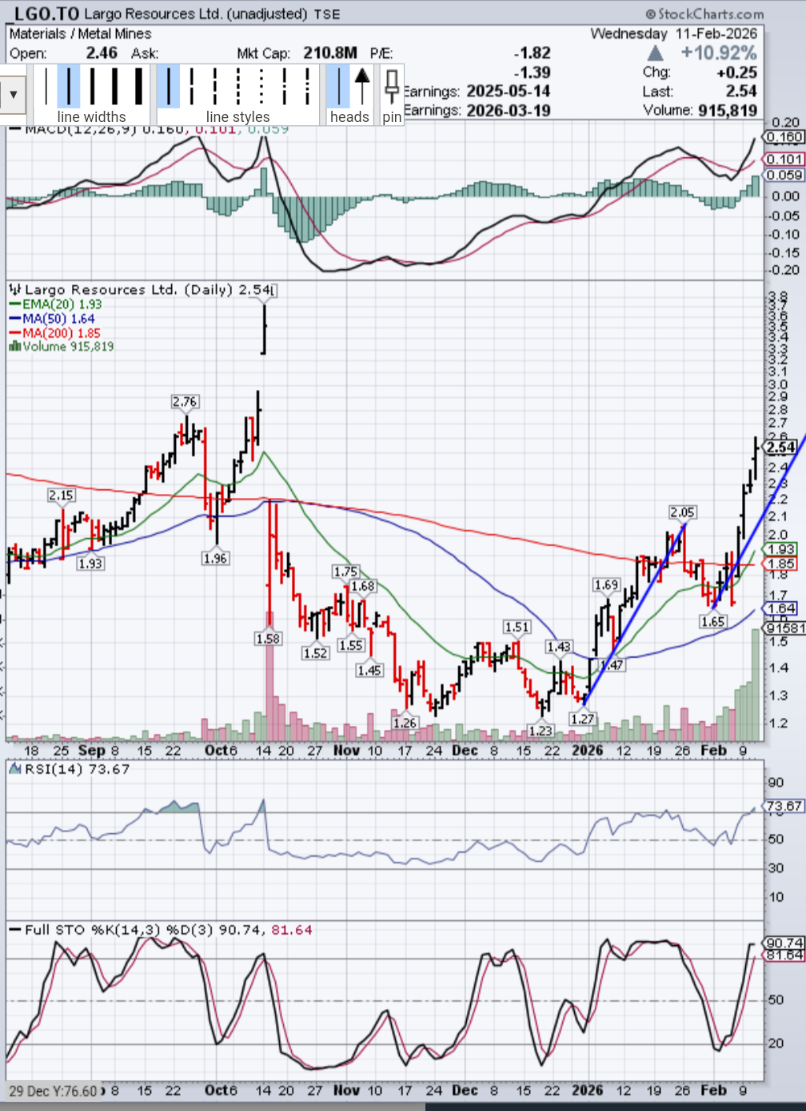Click the Feb label on the price chart date axis
806x1111 pixels.
tap(713, 750)
